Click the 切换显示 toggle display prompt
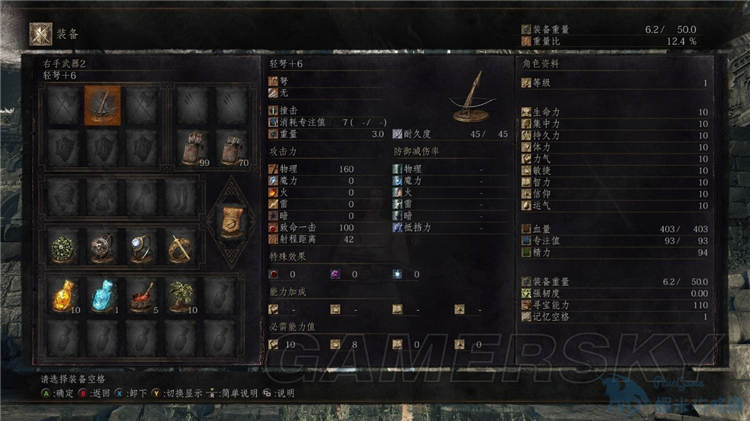Screen dimensions: 750x421 (177, 393)
